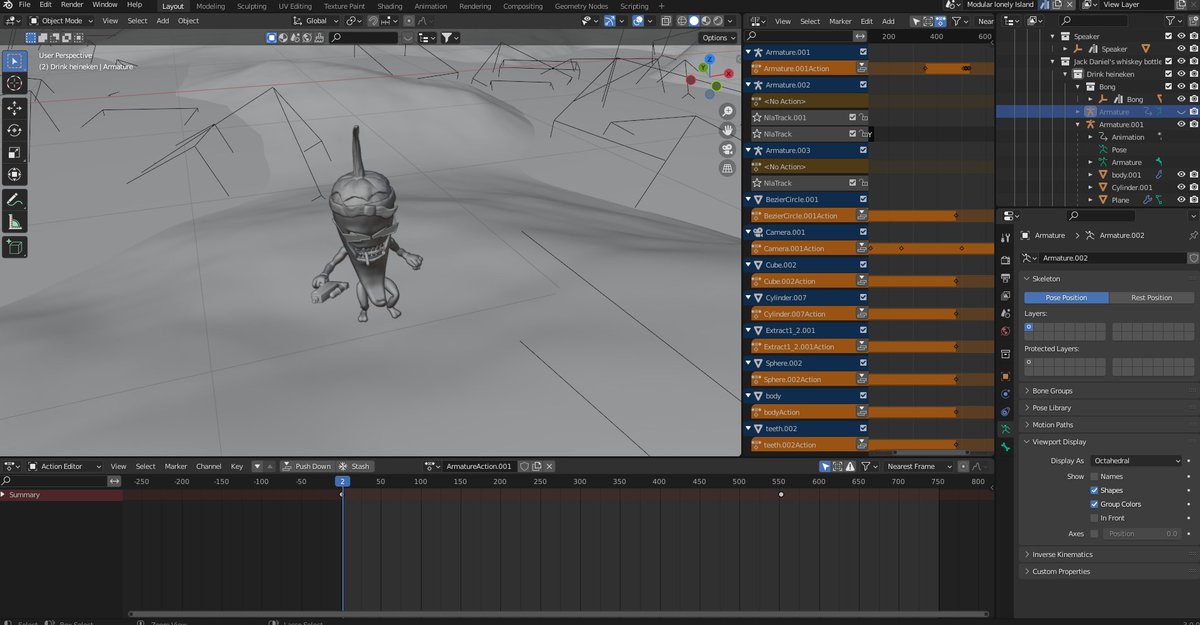Expand the Bone Groups panel
This screenshot has width=1200, height=625.
click(1052, 391)
